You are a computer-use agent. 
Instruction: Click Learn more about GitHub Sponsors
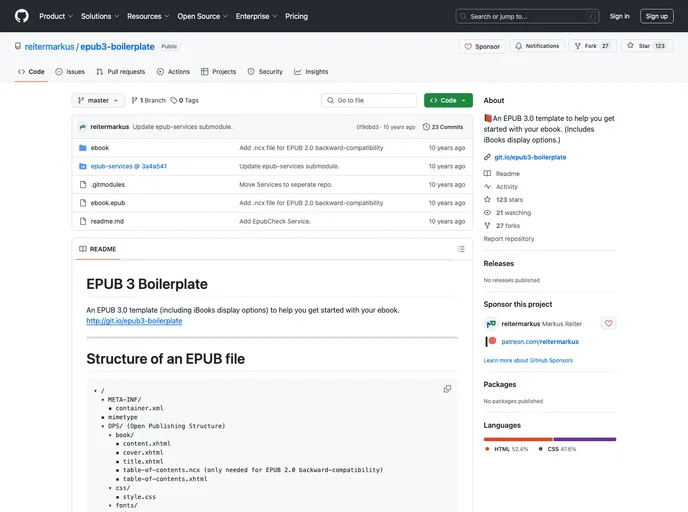(528, 361)
